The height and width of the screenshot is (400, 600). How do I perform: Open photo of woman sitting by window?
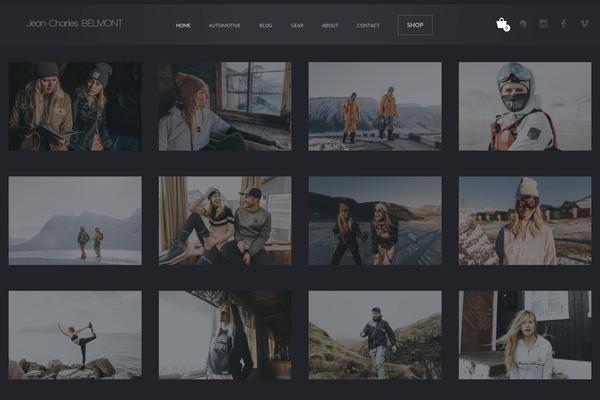[225, 106]
